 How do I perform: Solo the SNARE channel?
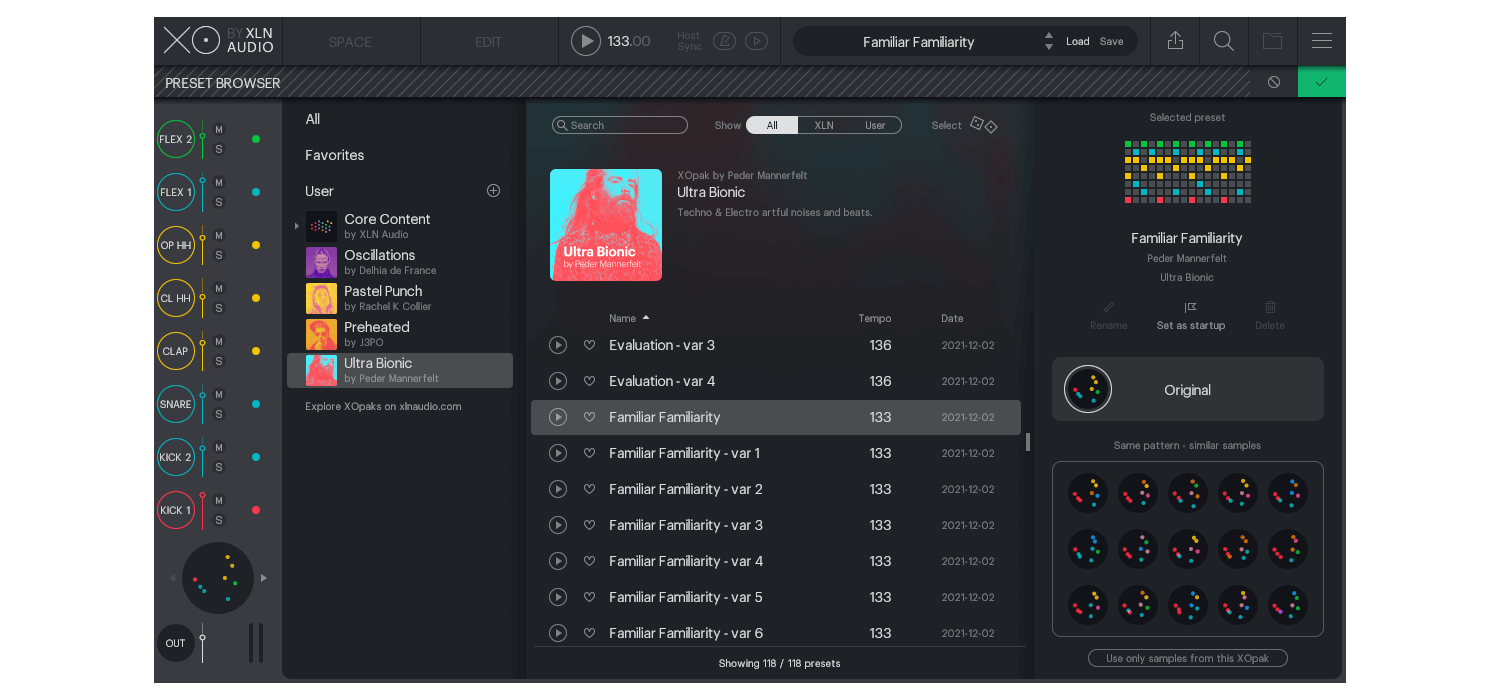[x=219, y=414]
